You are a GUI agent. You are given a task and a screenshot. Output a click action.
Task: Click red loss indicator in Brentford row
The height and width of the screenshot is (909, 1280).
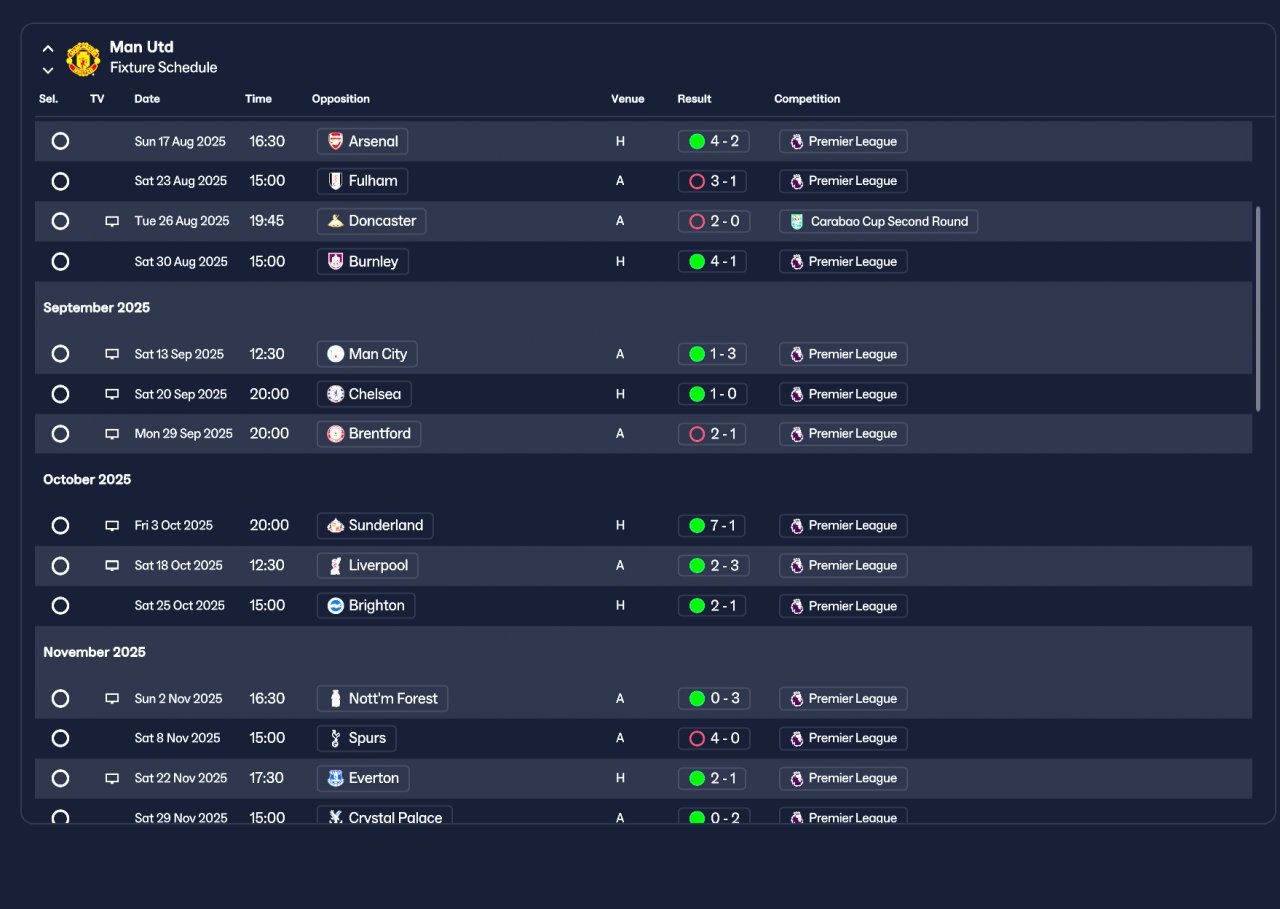pyautogui.click(x=697, y=433)
